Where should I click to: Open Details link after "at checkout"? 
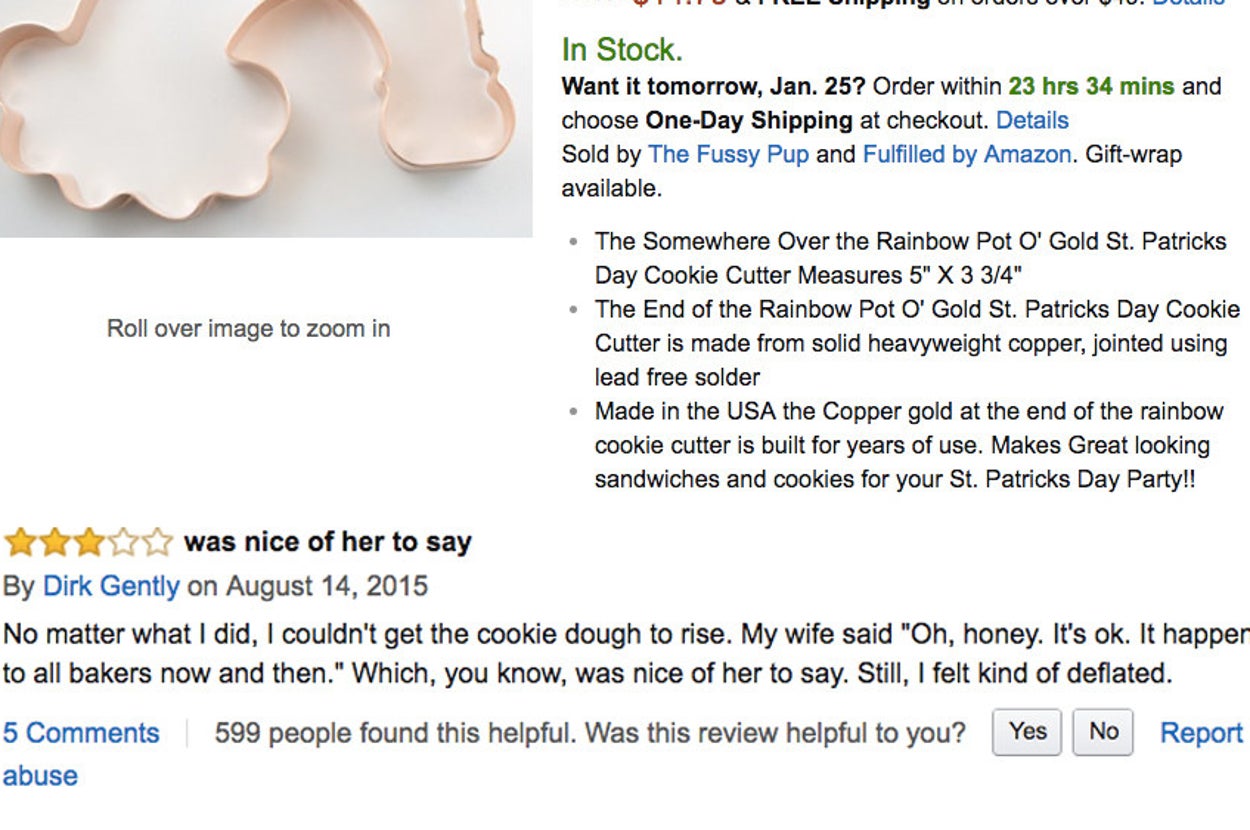click(1032, 121)
